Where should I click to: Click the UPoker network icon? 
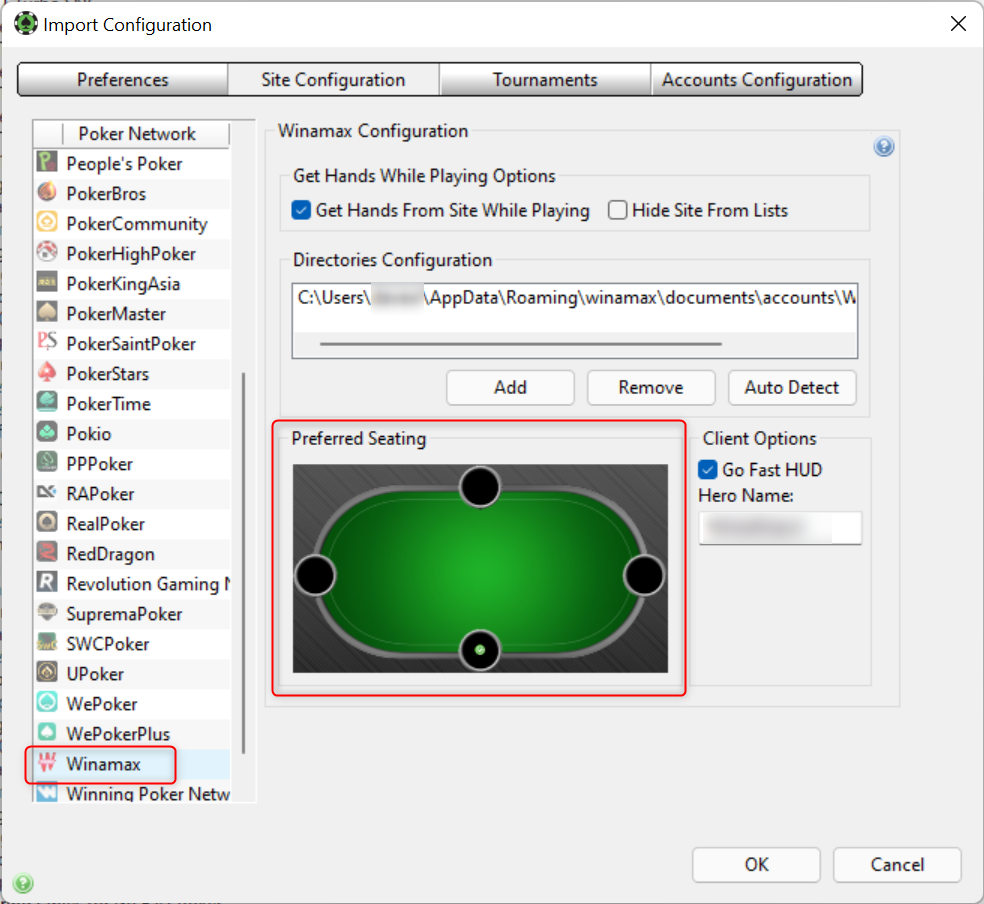click(x=47, y=672)
